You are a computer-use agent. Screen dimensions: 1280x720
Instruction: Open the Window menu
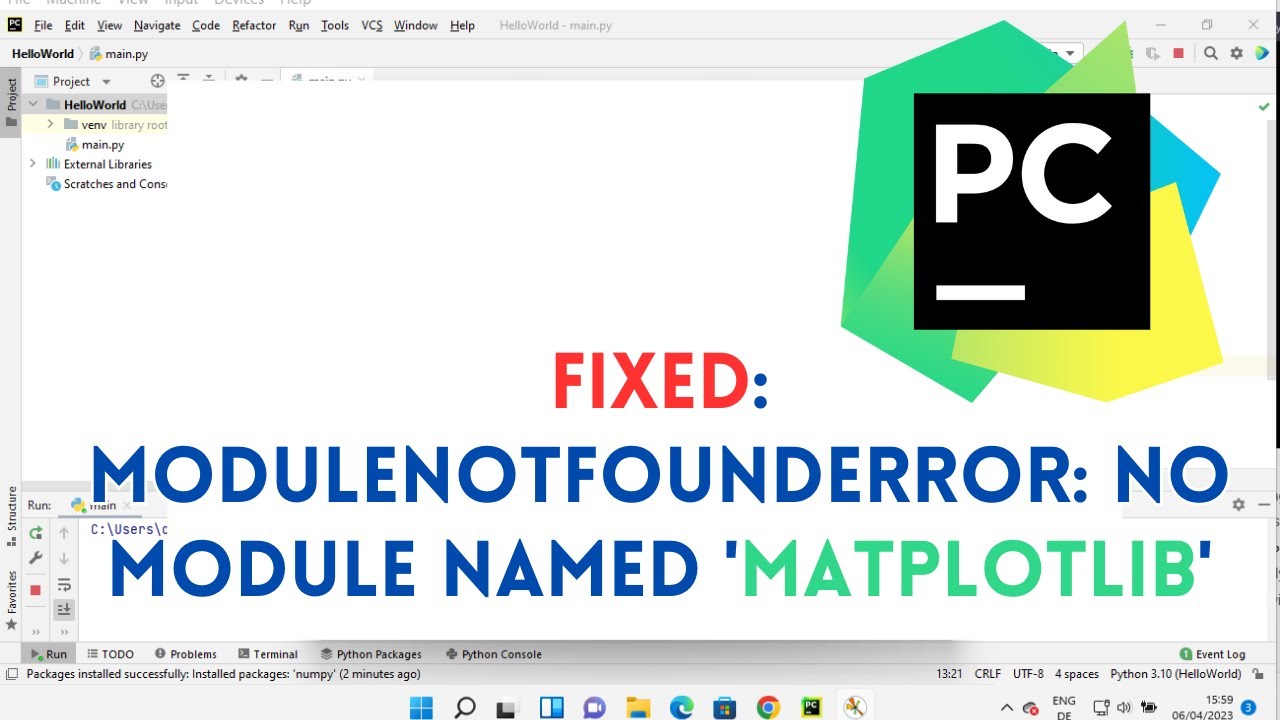coord(415,25)
